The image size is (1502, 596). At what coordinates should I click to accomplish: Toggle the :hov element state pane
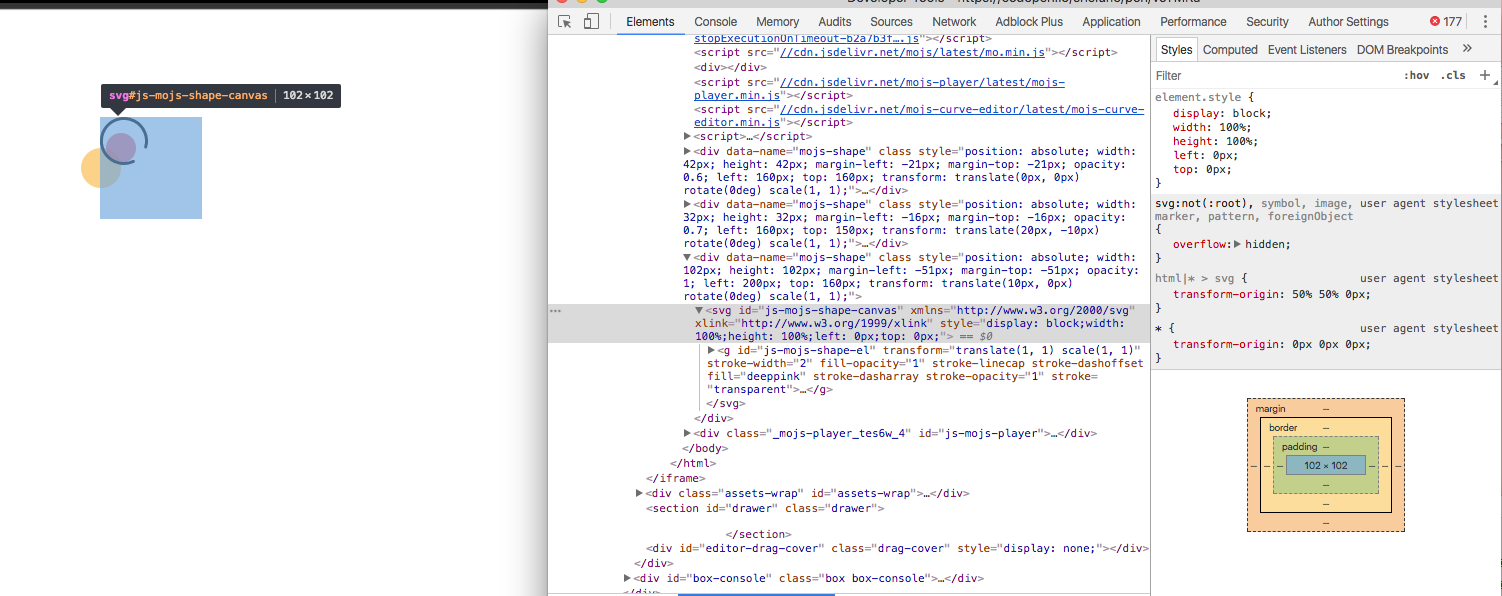(x=1416, y=75)
